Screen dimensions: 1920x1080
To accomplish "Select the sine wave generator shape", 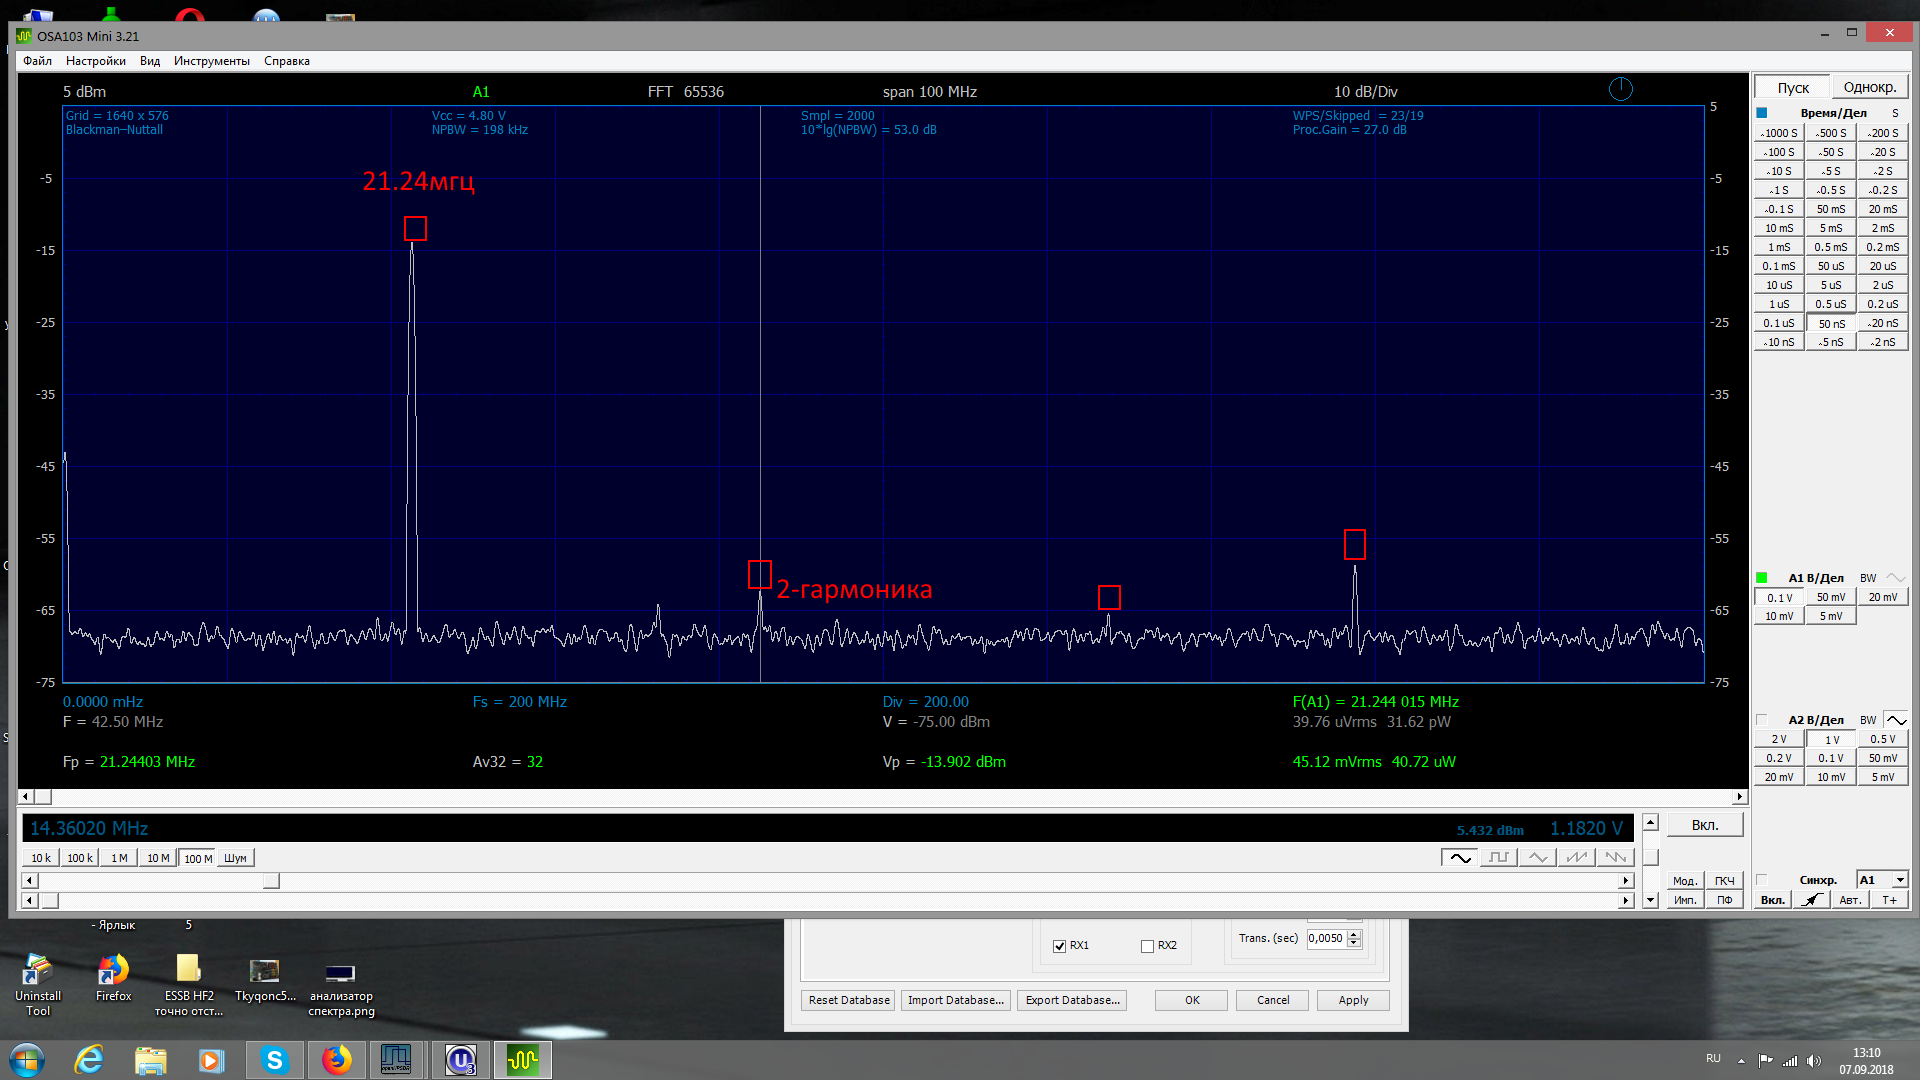I will 1460,858.
